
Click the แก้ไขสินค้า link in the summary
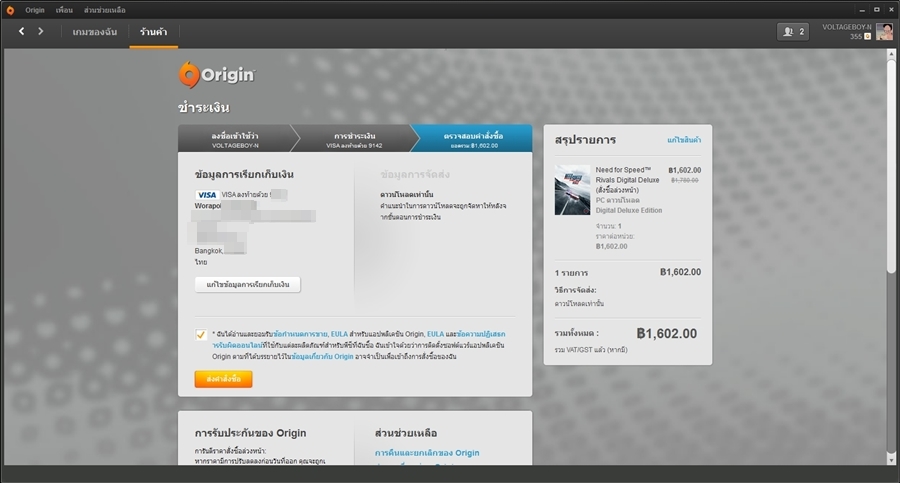[684, 140]
